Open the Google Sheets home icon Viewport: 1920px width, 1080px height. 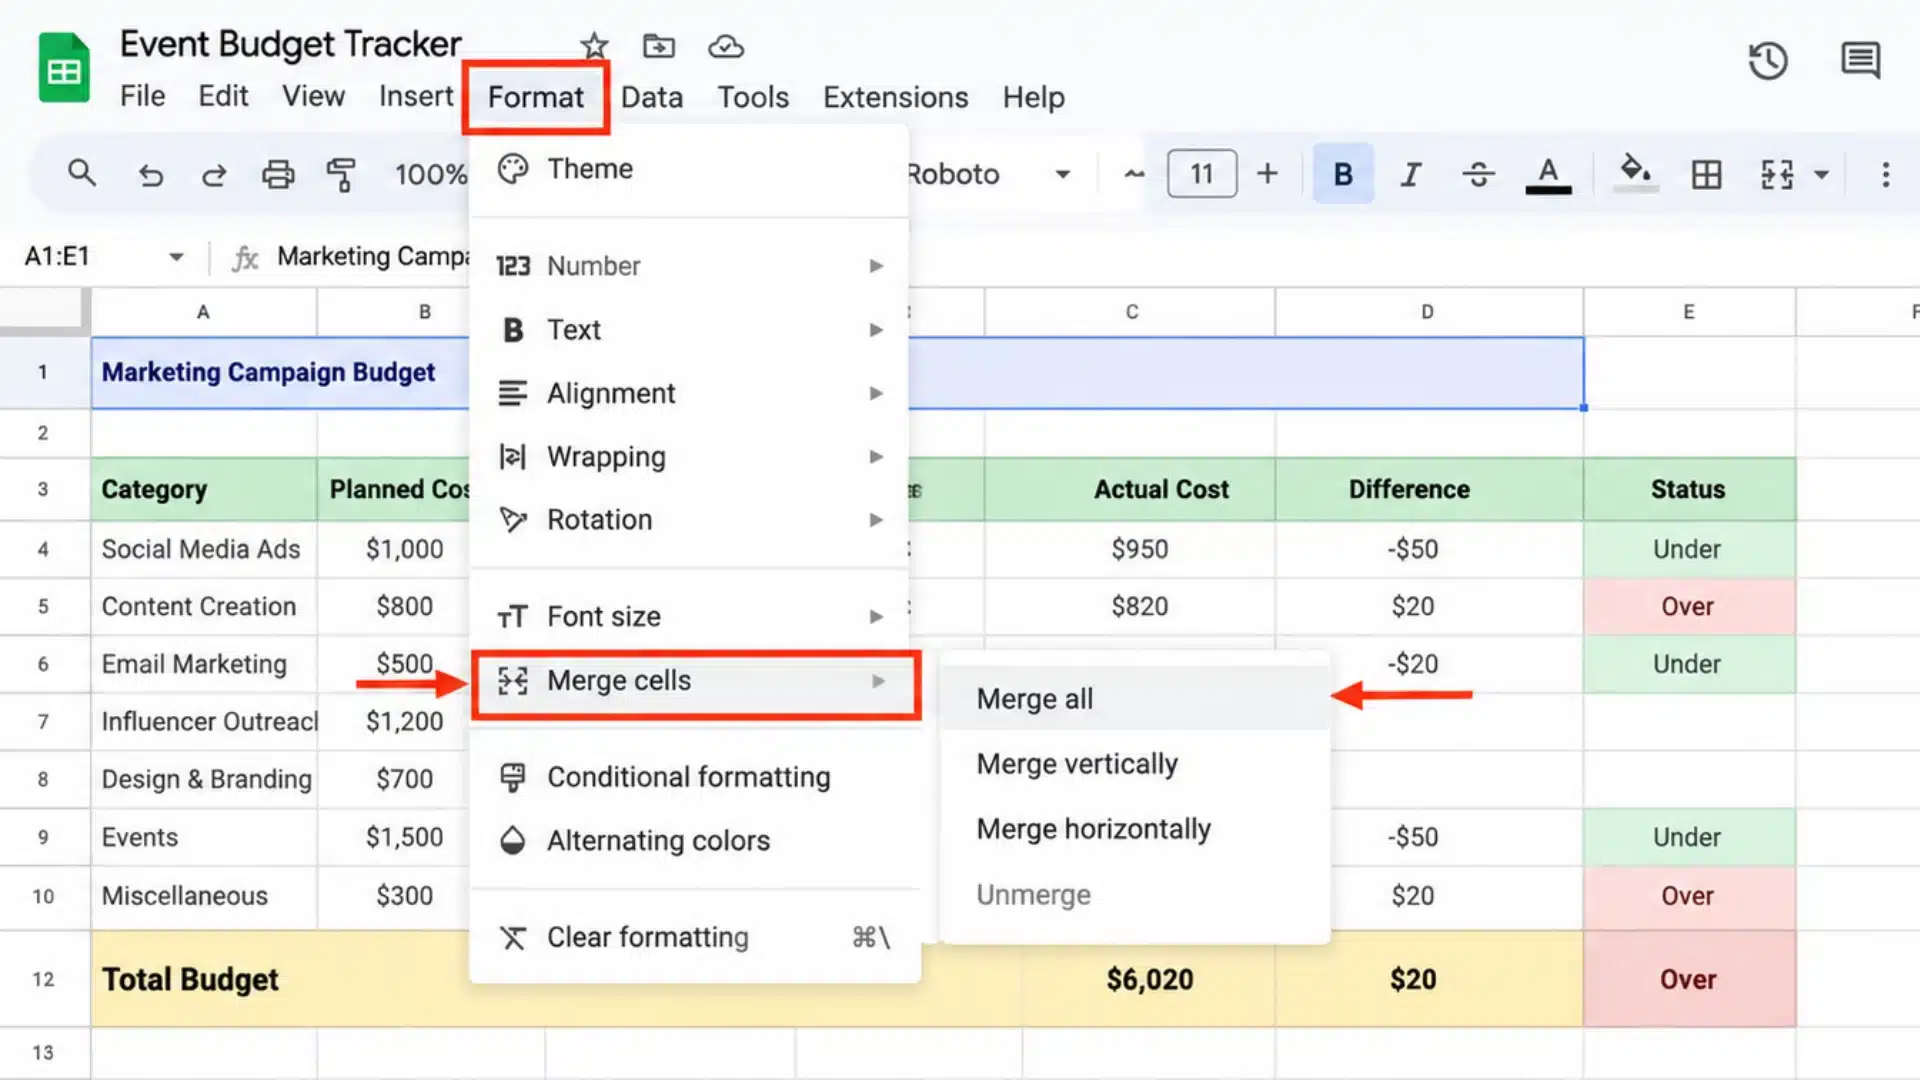click(64, 68)
